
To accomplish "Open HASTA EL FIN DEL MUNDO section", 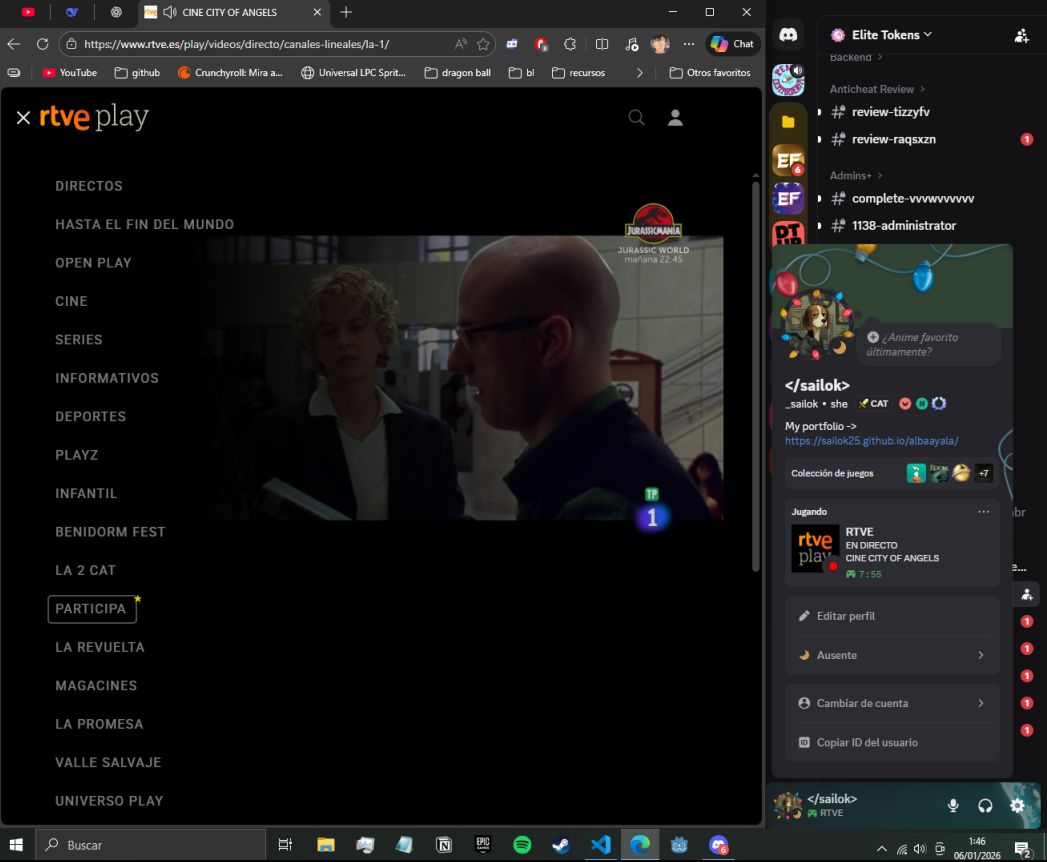I will pos(144,224).
